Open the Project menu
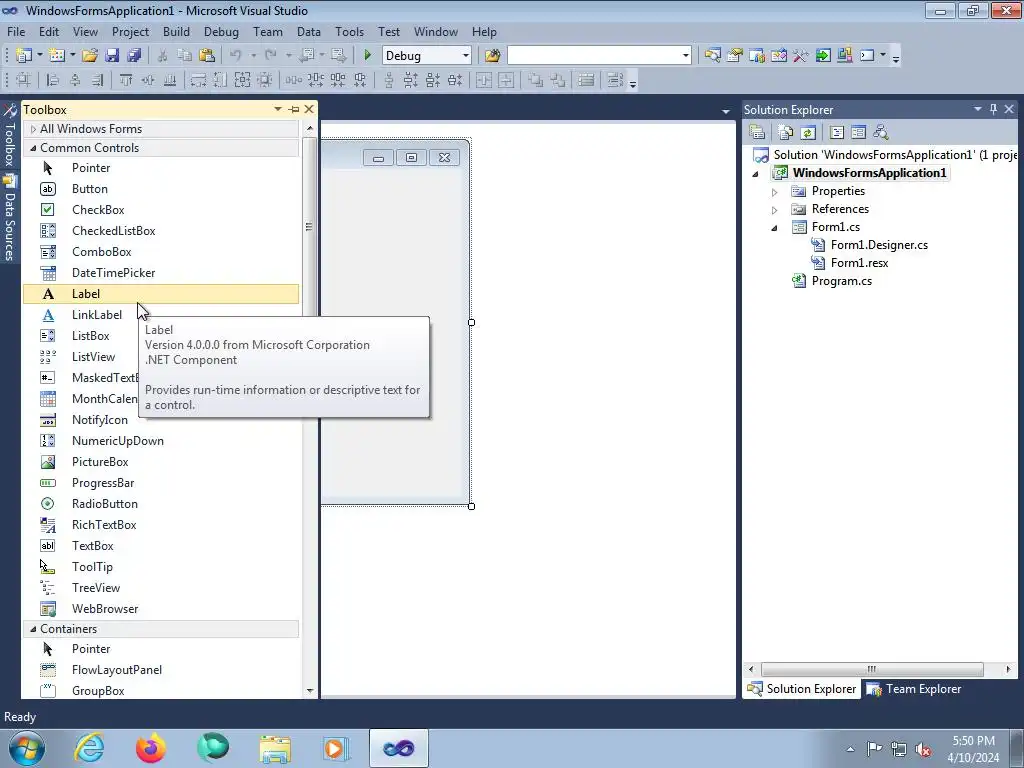Image resolution: width=1024 pixels, height=768 pixels. click(130, 31)
